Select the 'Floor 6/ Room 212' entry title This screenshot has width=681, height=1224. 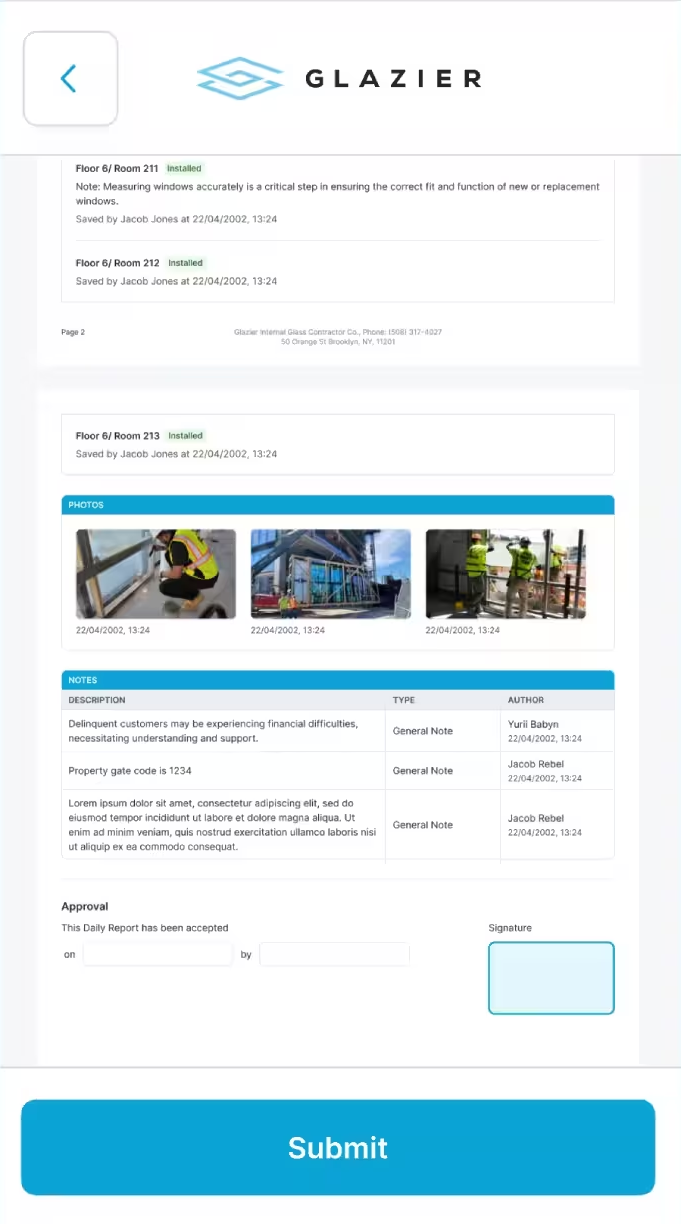(117, 263)
